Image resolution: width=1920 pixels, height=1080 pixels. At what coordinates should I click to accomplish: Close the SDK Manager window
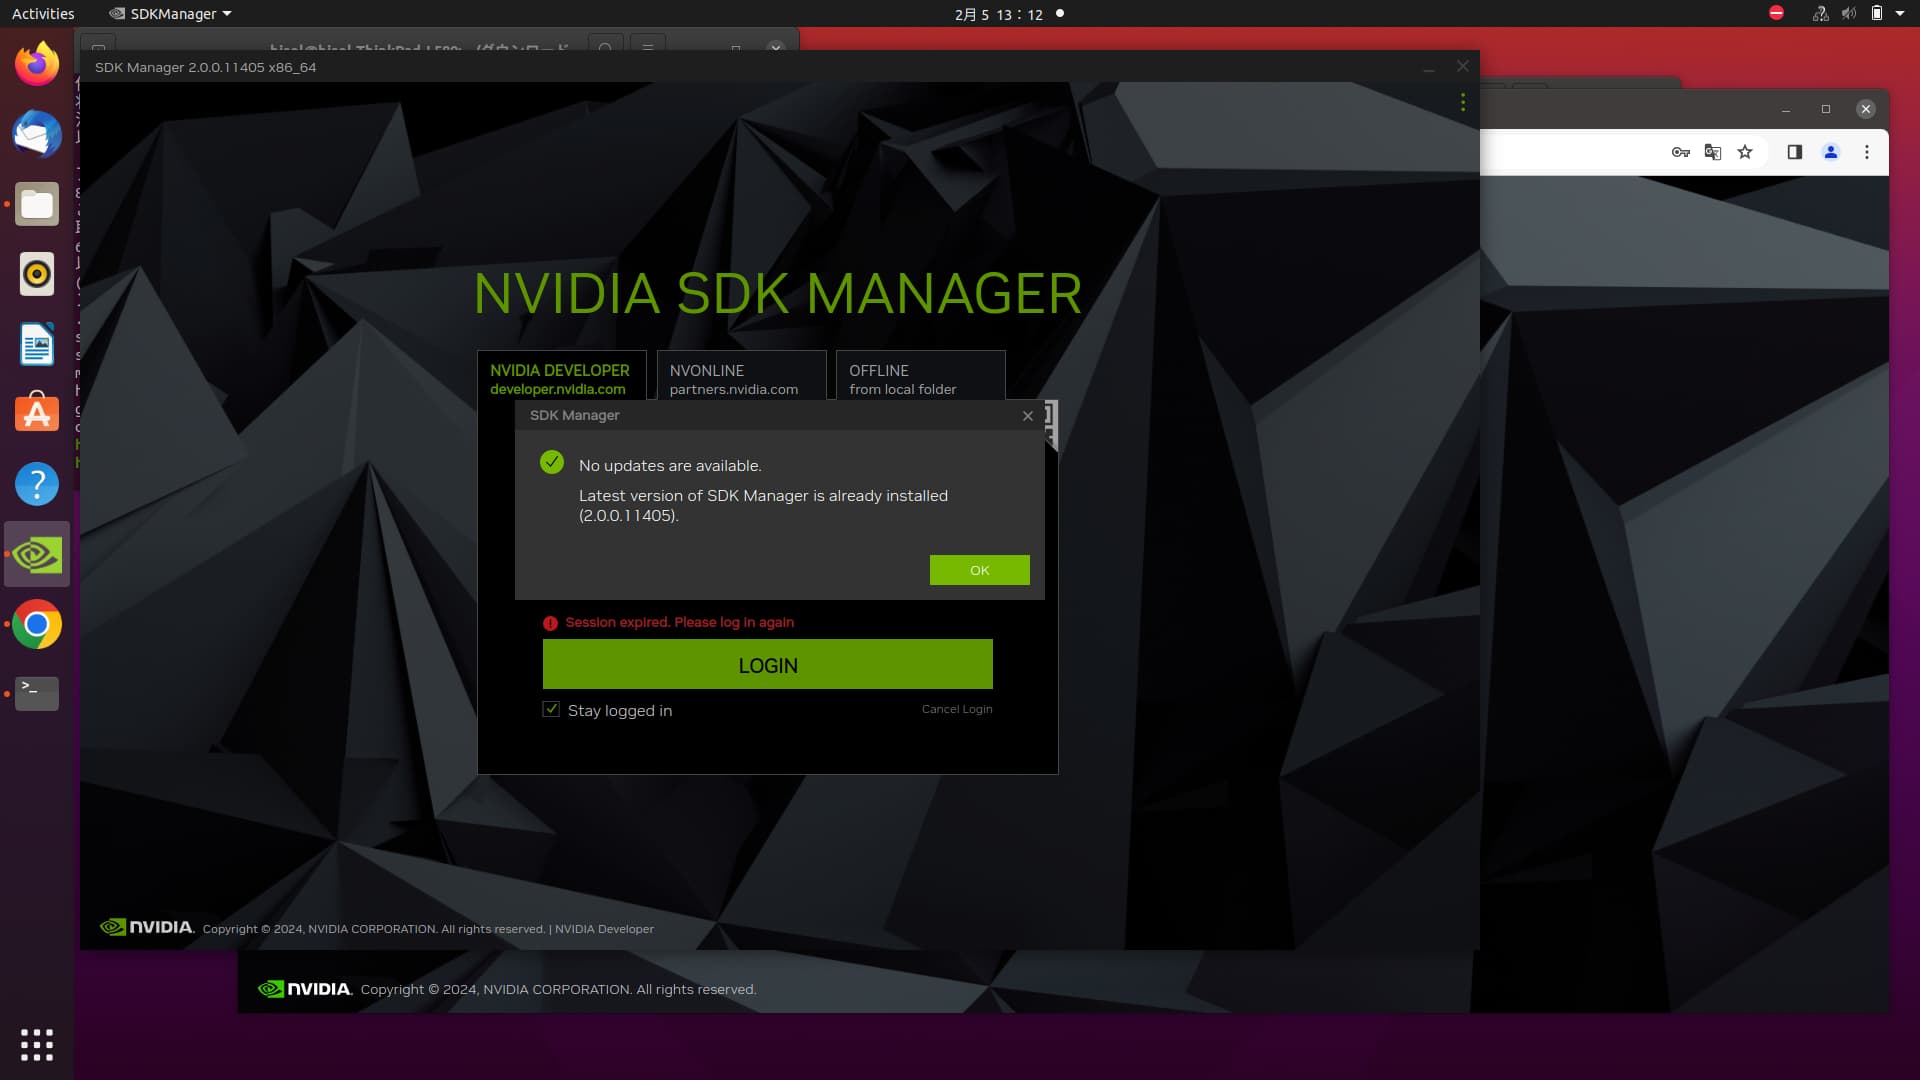click(x=1463, y=66)
